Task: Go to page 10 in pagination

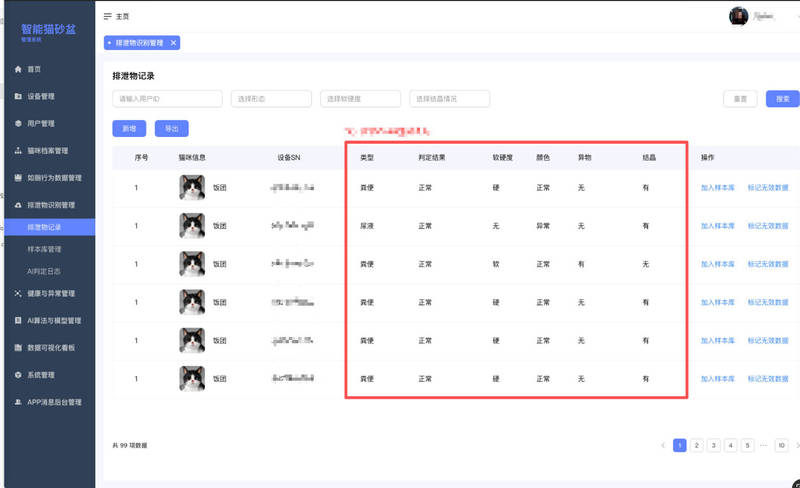Action: pos(781,445)
